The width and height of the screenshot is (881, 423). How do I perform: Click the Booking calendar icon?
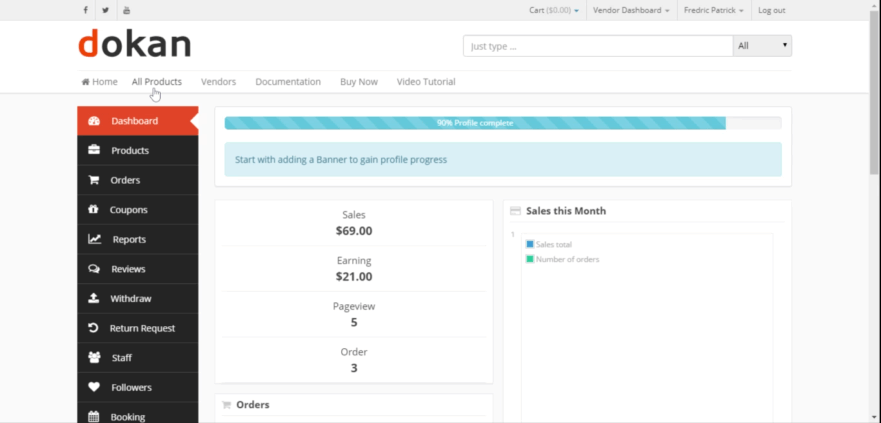[x=94, y=417]
